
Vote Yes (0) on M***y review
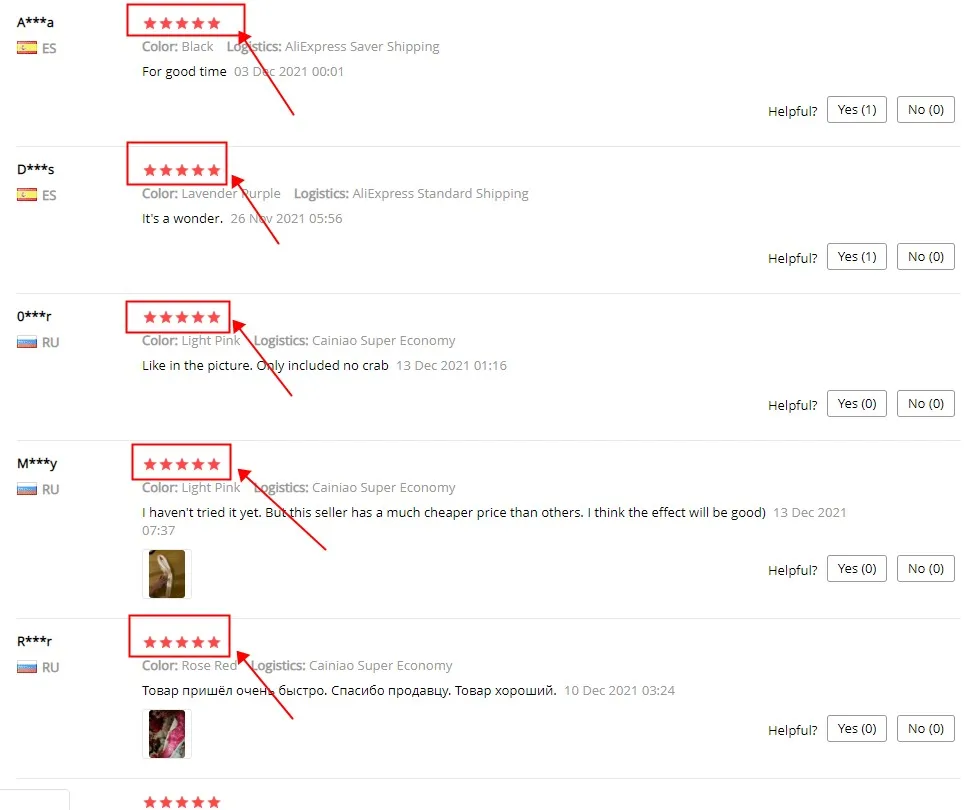click(x=857, y=569)
